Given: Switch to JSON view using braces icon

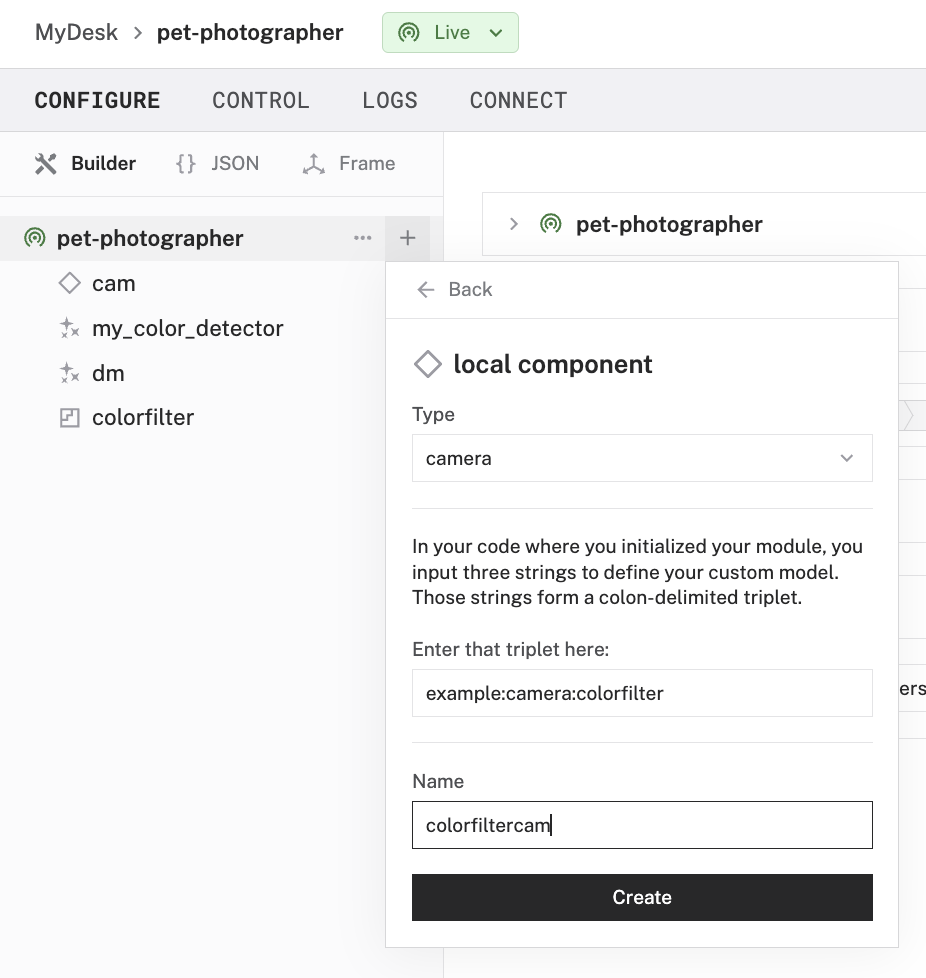Looking at the screenshot, I should [185, 163].
